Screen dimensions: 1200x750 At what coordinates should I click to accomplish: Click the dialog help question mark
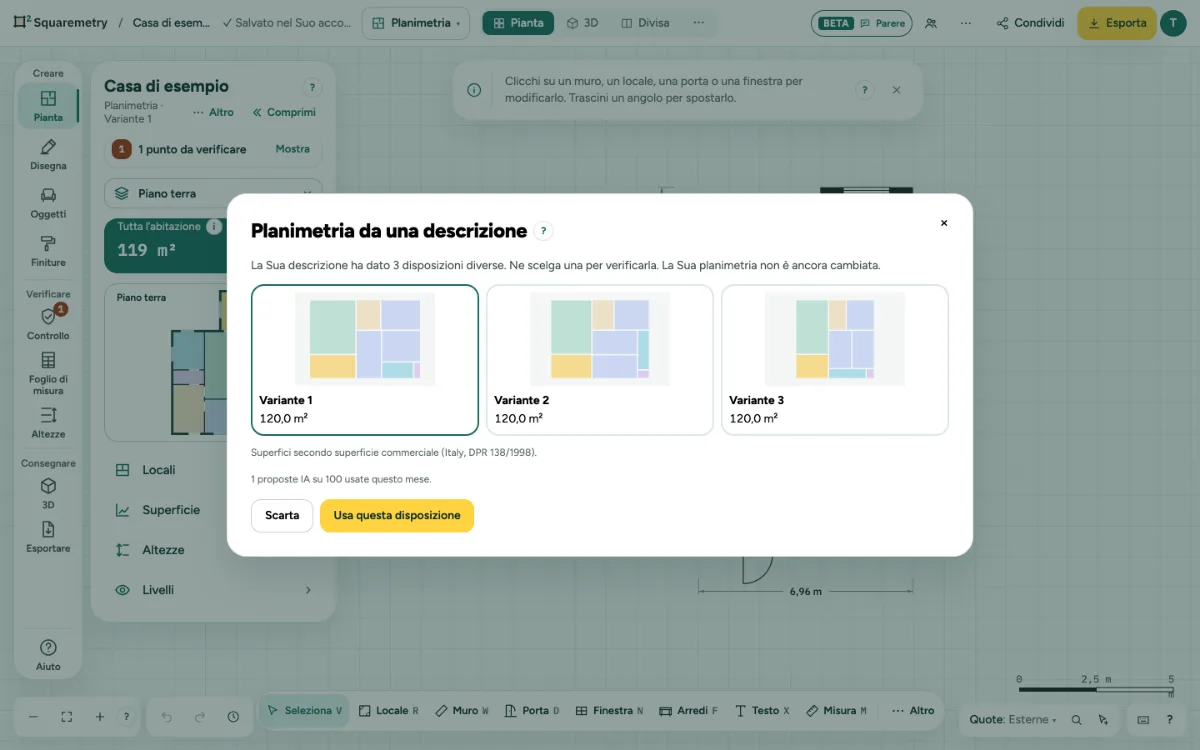coord(543,231)
